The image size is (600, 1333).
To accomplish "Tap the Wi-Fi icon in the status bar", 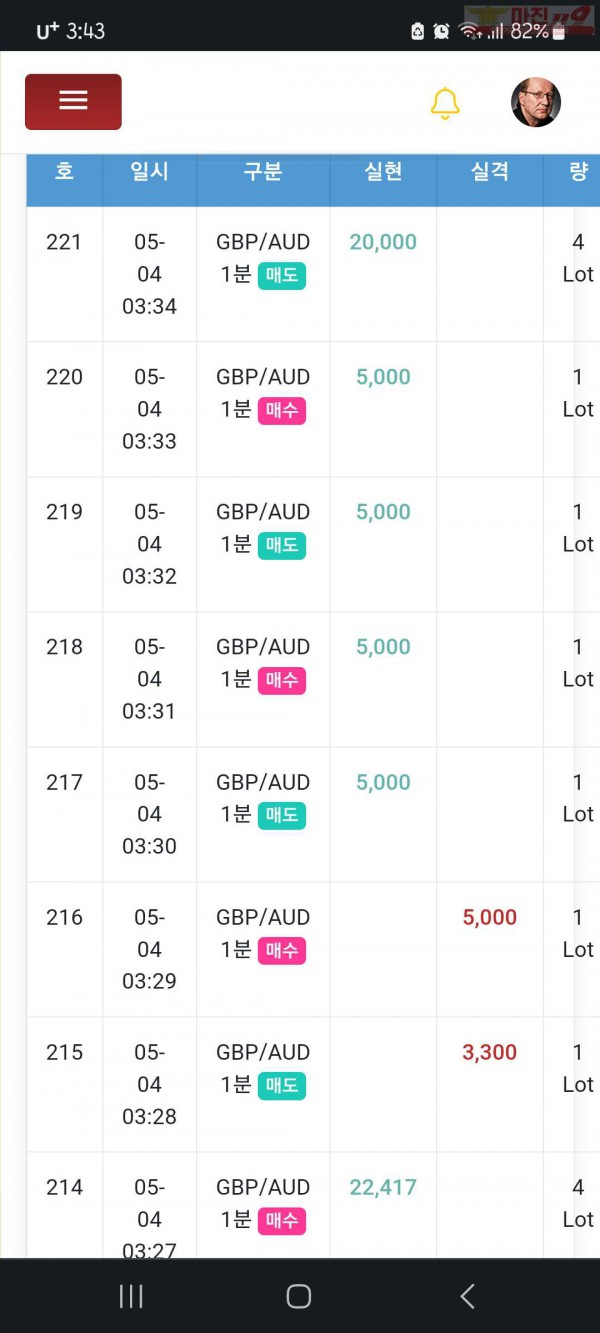I will pos(469,31).
